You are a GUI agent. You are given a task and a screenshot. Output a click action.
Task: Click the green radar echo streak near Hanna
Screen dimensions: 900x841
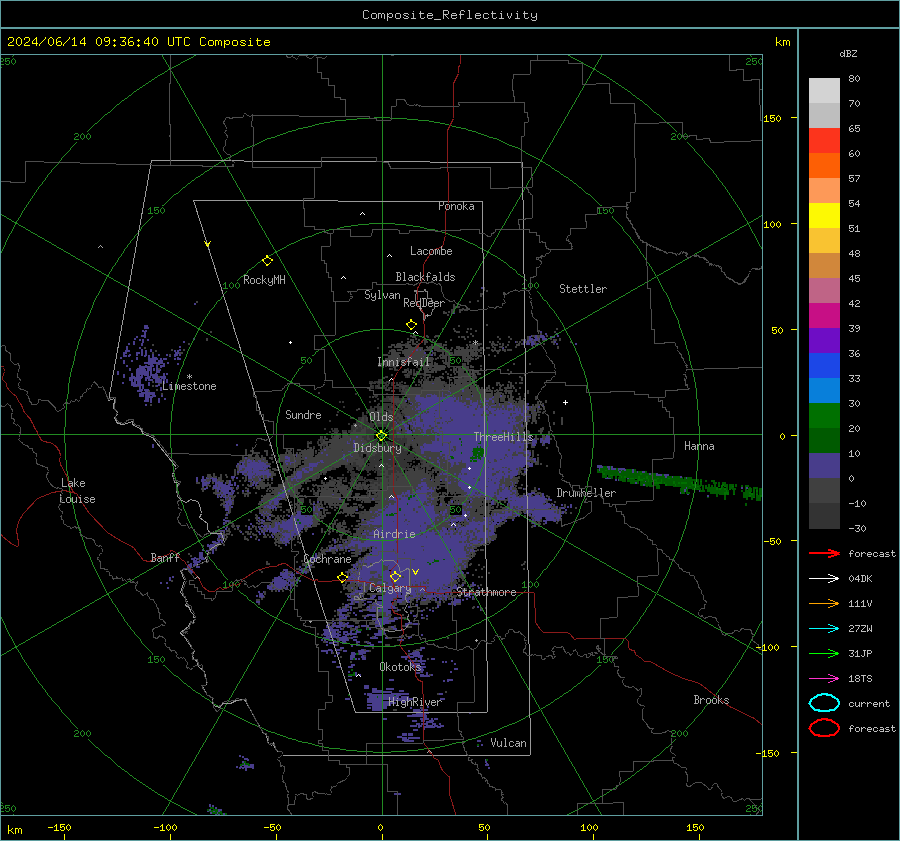point(680,483)
